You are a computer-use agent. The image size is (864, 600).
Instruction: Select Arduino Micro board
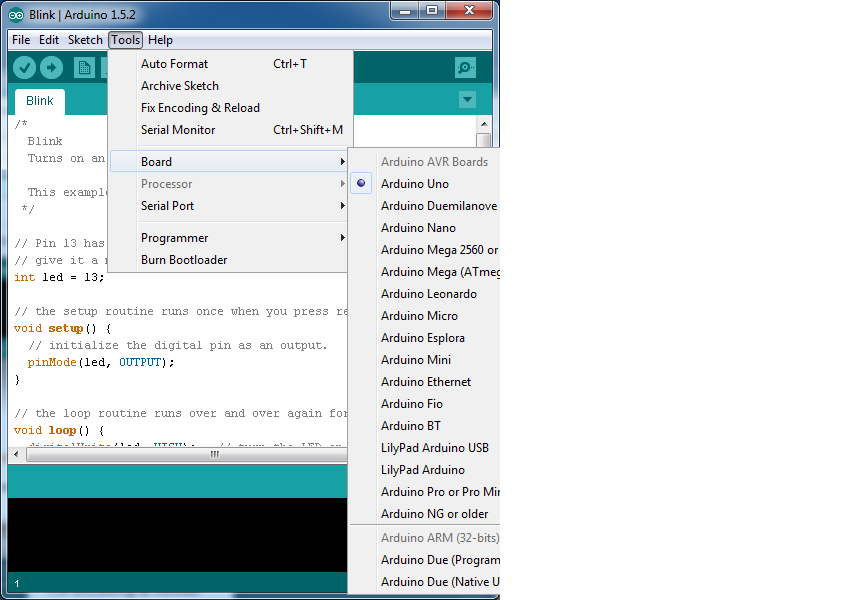tap(425, 316)
